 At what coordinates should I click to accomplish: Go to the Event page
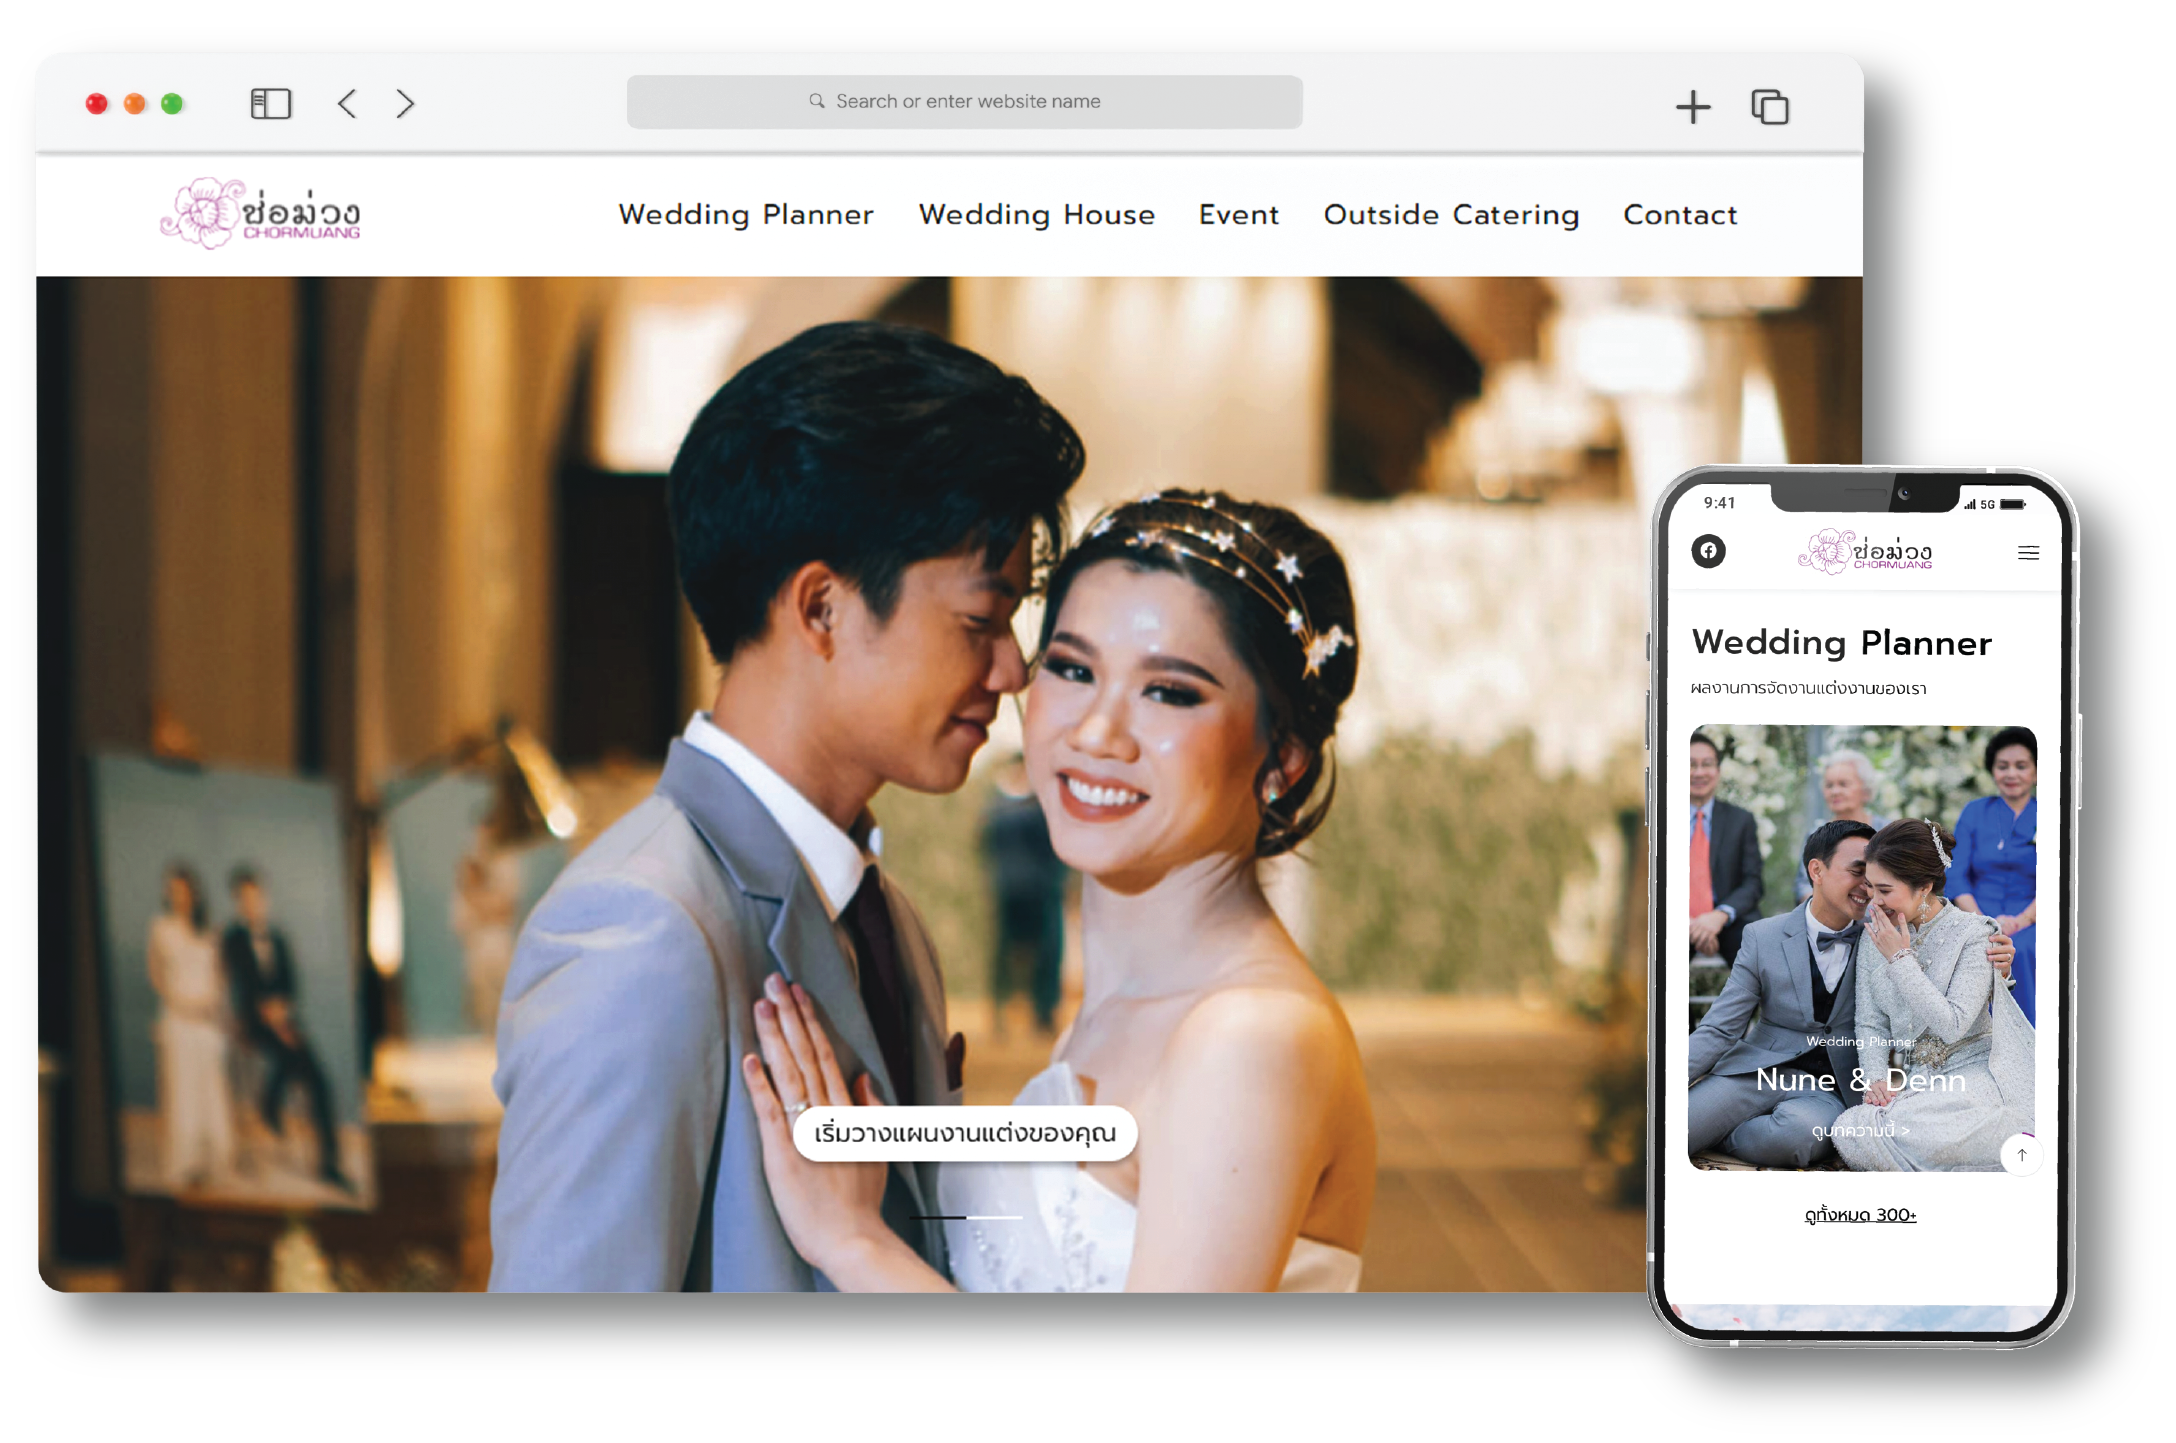click(1239, 215)
